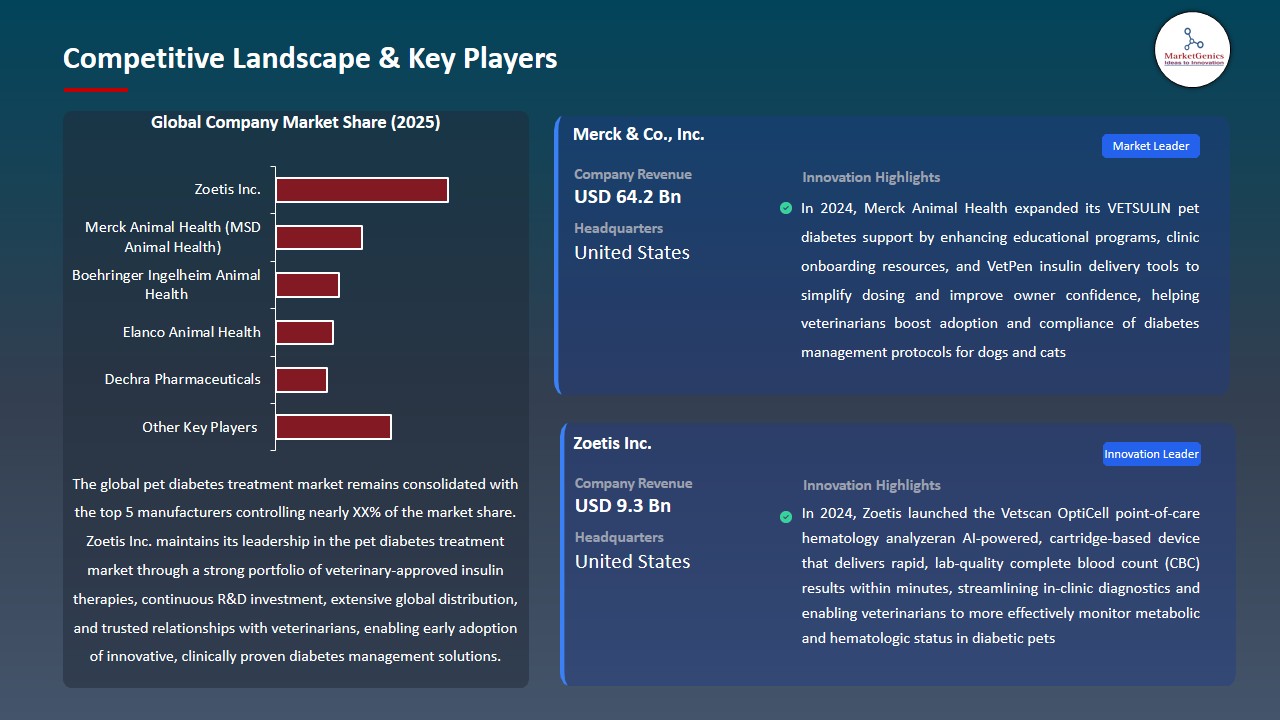Select the Other Key Players bar
Image resolution: width=1280 pixels, height=720 pixels.
334,427
